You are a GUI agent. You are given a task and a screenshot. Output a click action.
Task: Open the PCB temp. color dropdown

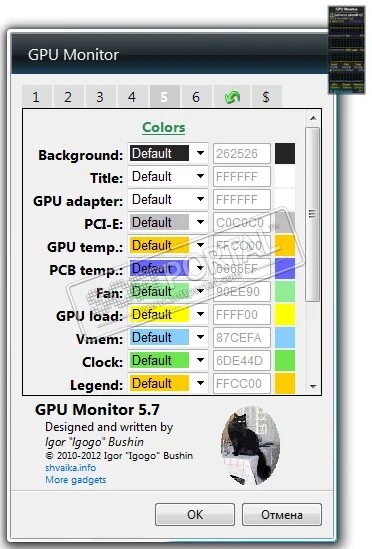[x=168, y=269]
